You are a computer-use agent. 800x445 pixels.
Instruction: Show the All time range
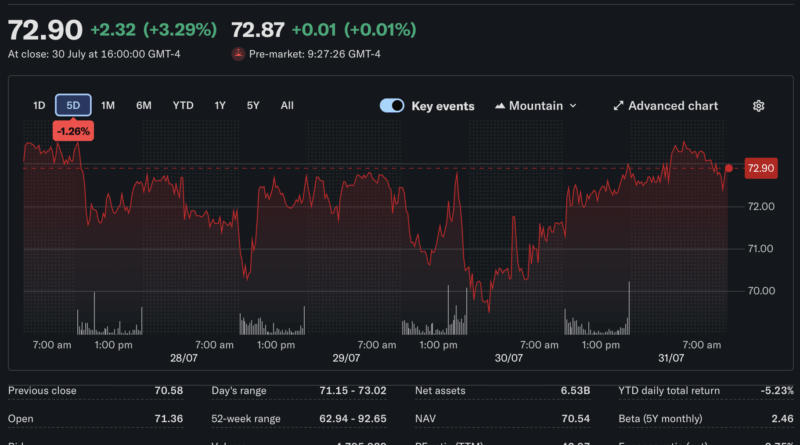pos(287,105)
